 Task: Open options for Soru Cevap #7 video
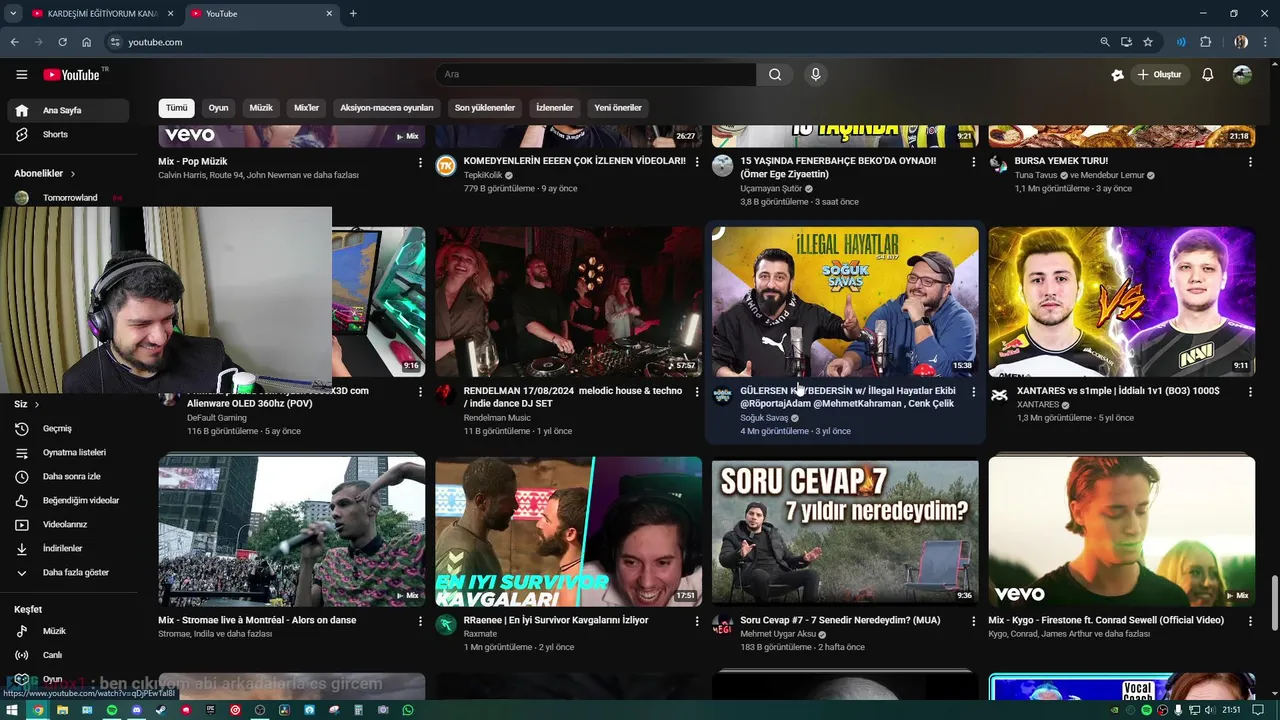974,621
